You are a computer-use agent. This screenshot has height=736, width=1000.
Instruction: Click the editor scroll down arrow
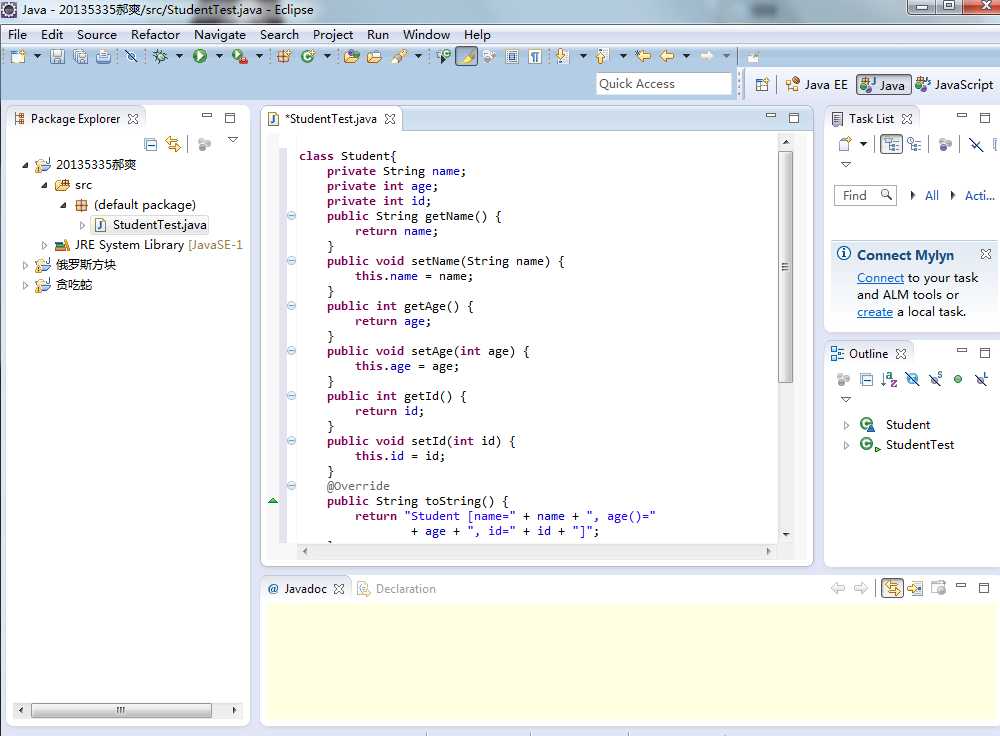click(x=786, y=534)
